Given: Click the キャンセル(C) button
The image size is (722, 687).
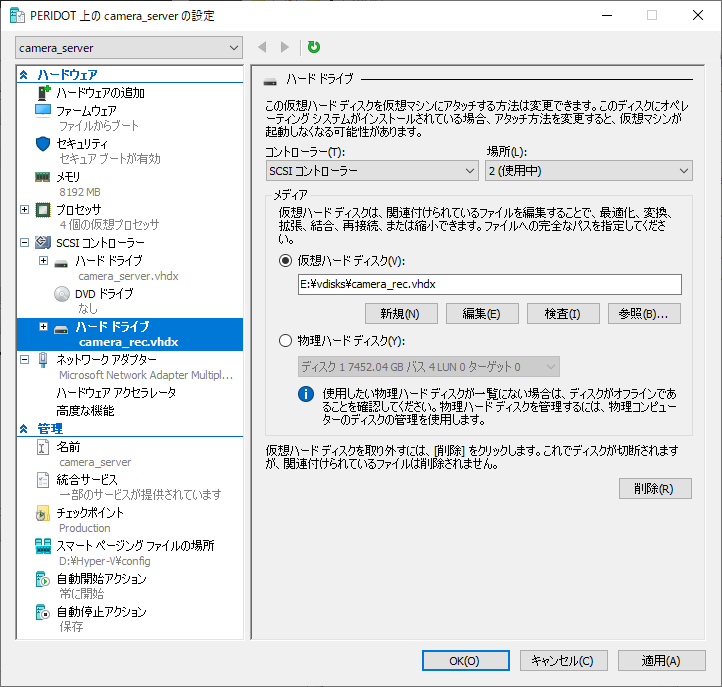Looking at the screenshot, I should click(x=564, y=661).
